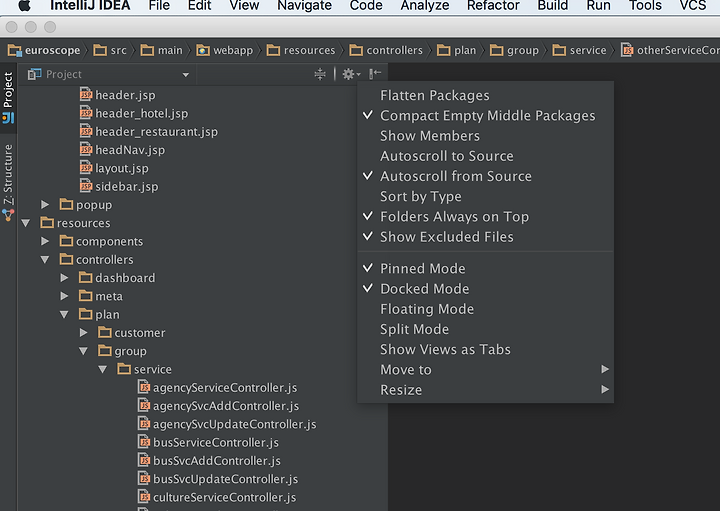Expand the meta folder

pyautogui.click(x=64, y=296)
